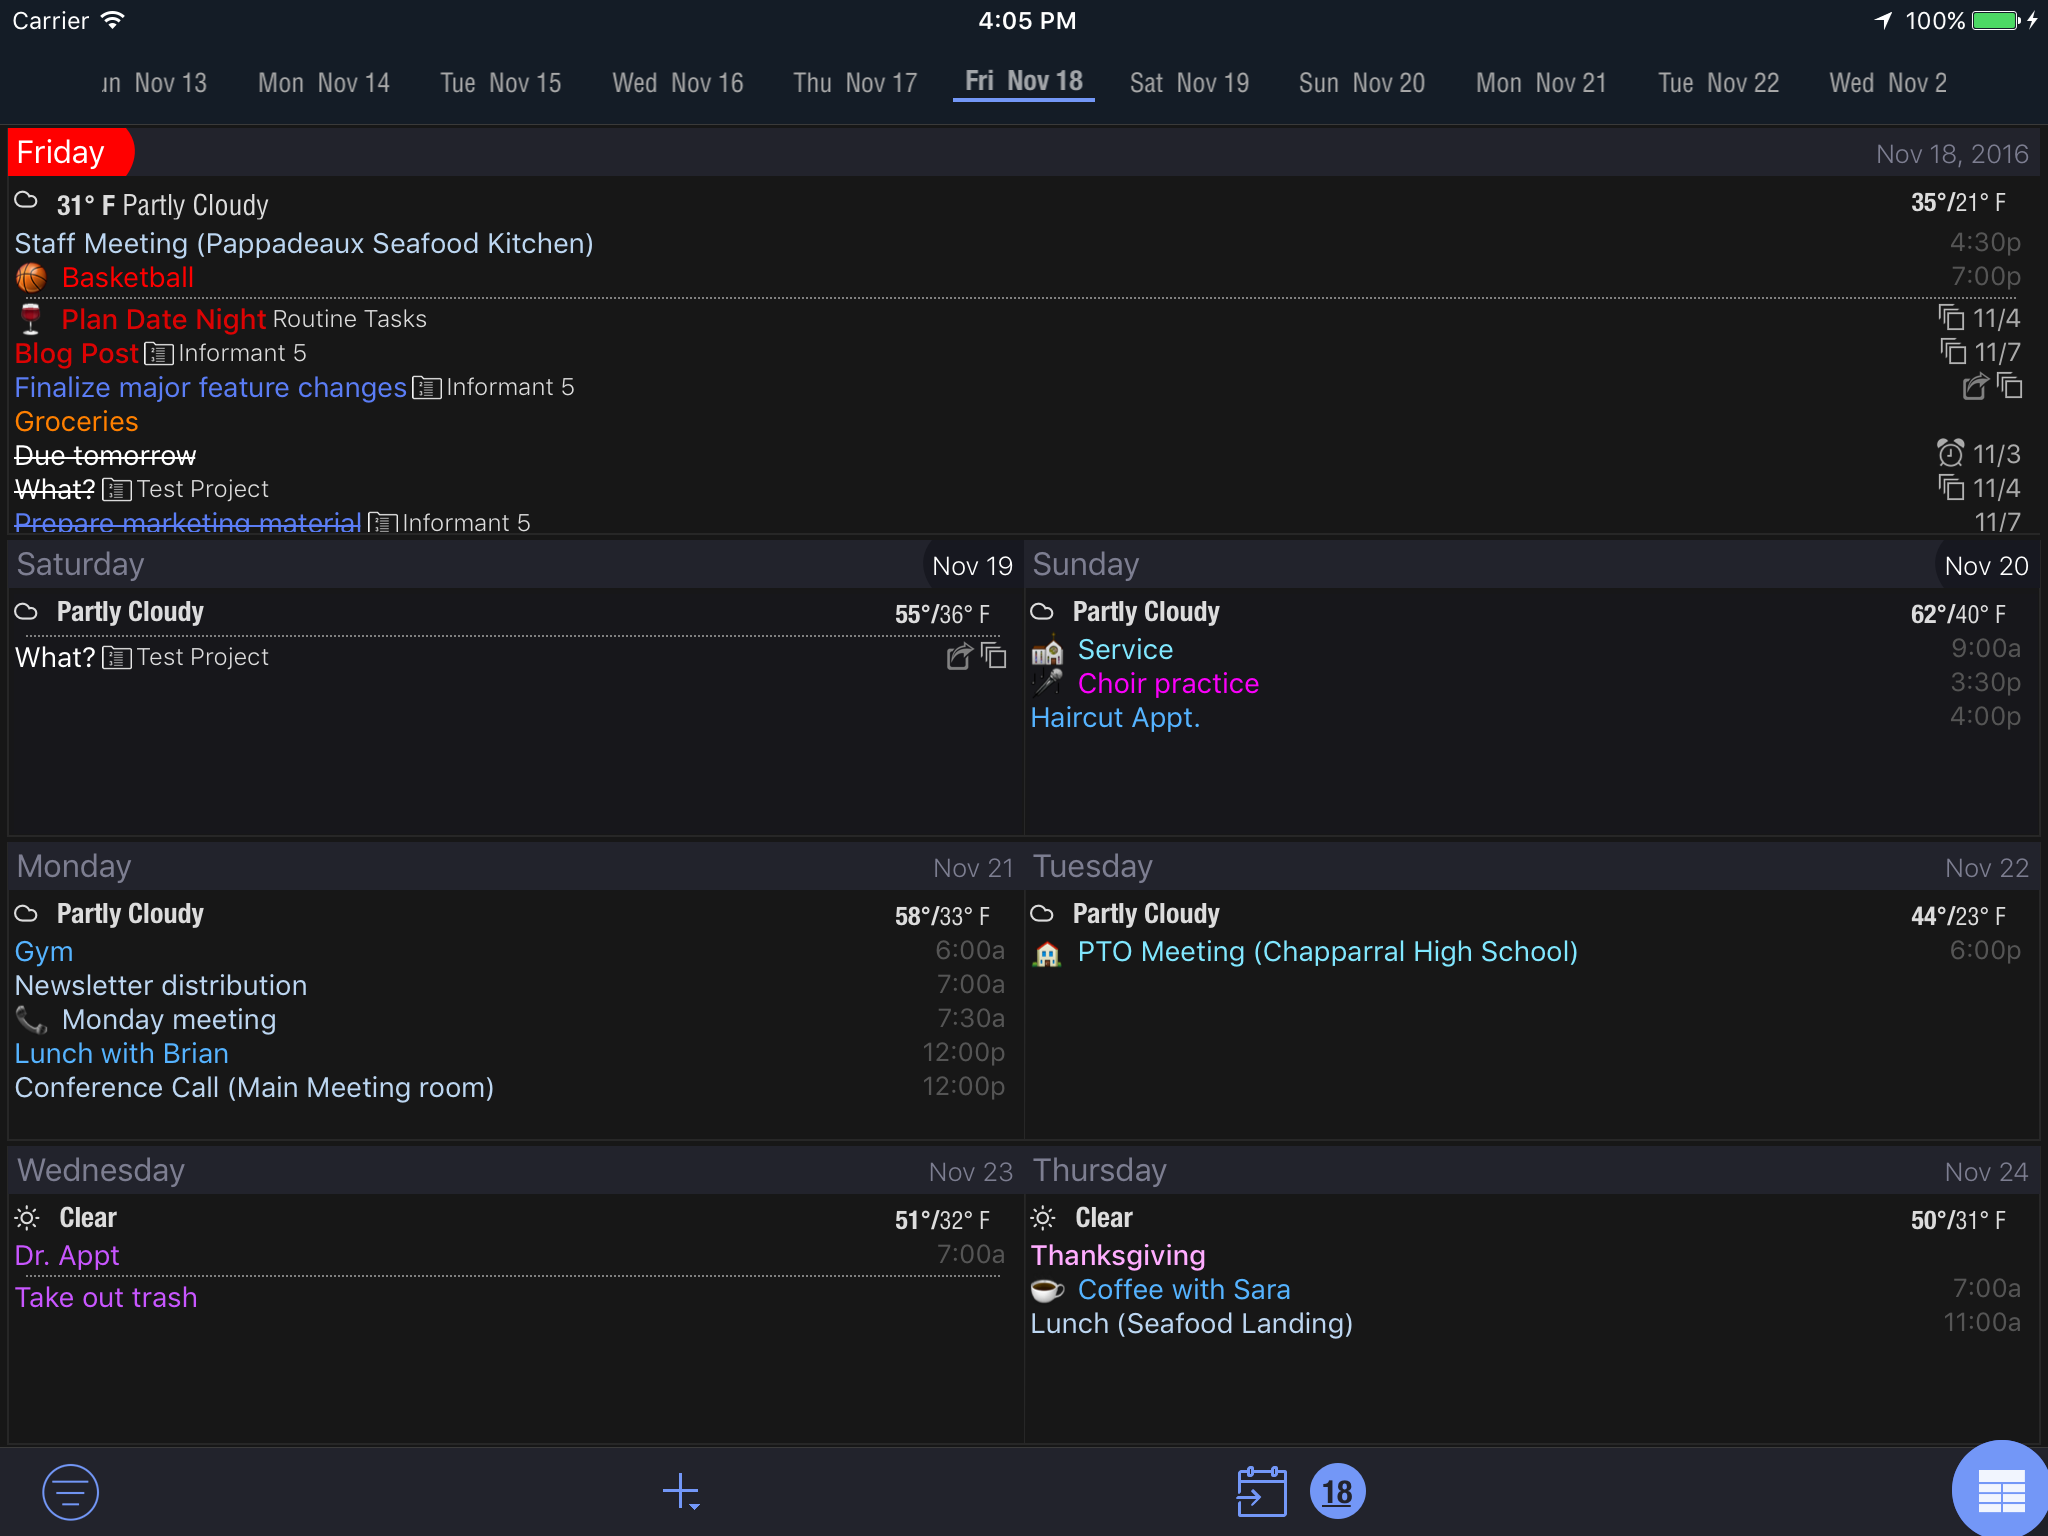Screen dimensions: 2048x1536
Task: Switch to the Mon Nov 21 tab
Action: tap(1541, 83)
